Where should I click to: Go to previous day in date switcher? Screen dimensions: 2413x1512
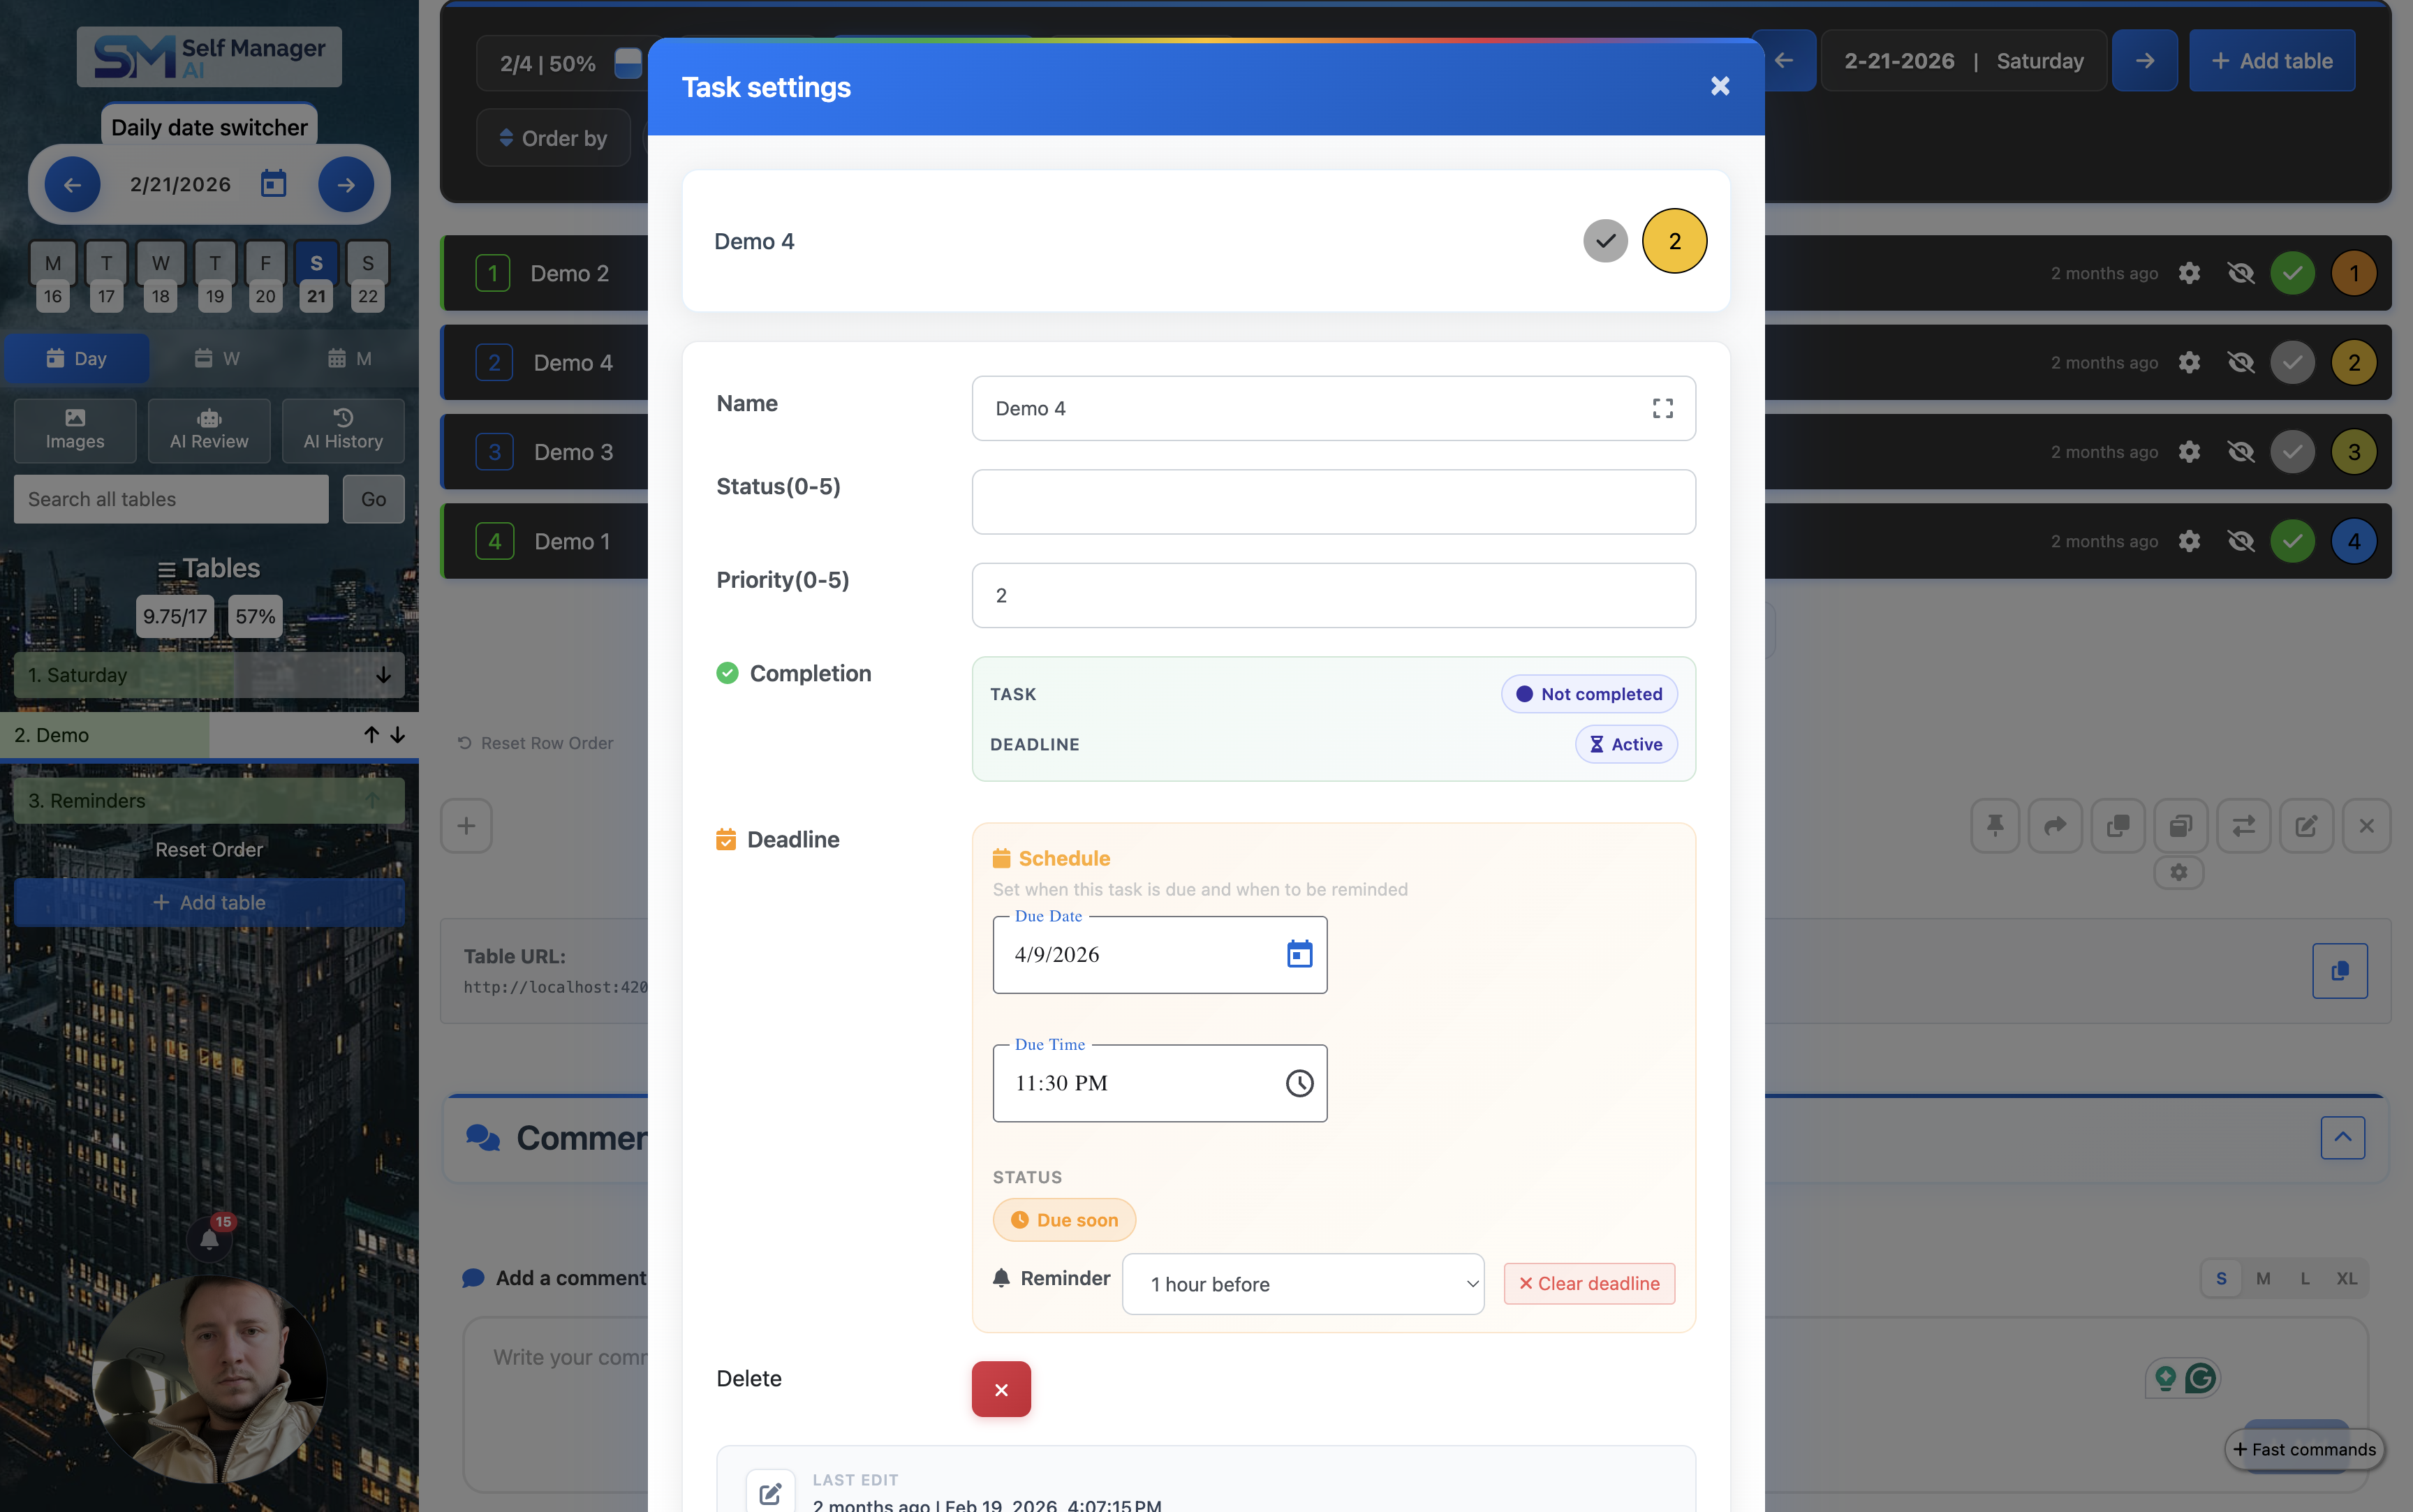pyautogui.click(x=72, y=184)
